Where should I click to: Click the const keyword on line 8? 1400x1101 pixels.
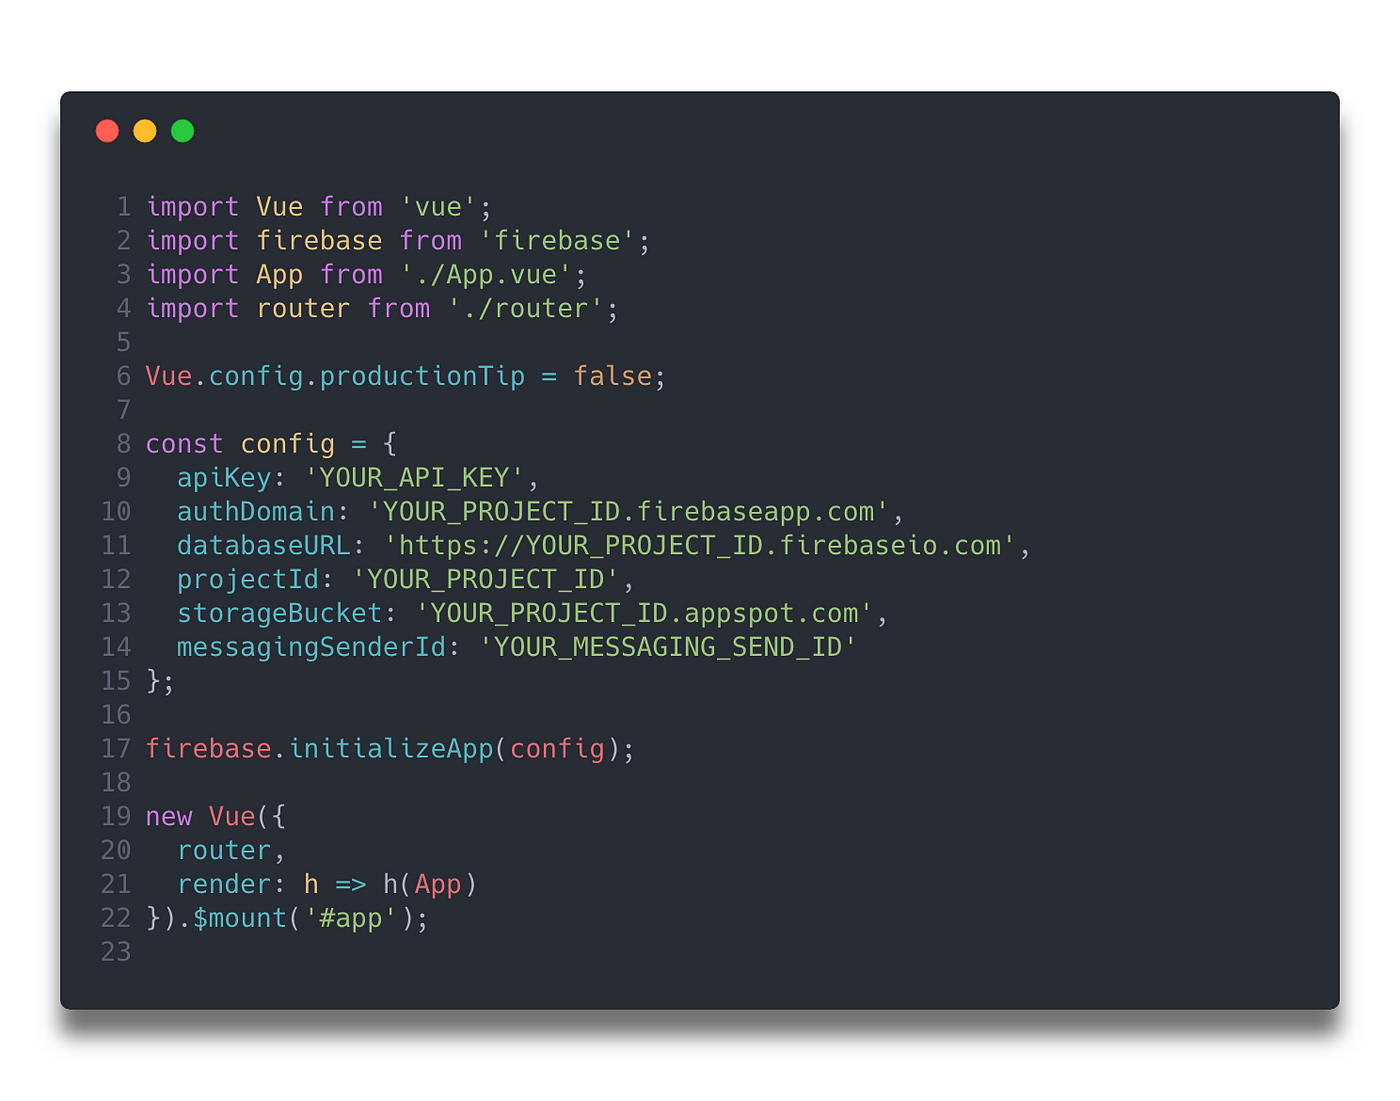tap(184, 444)
